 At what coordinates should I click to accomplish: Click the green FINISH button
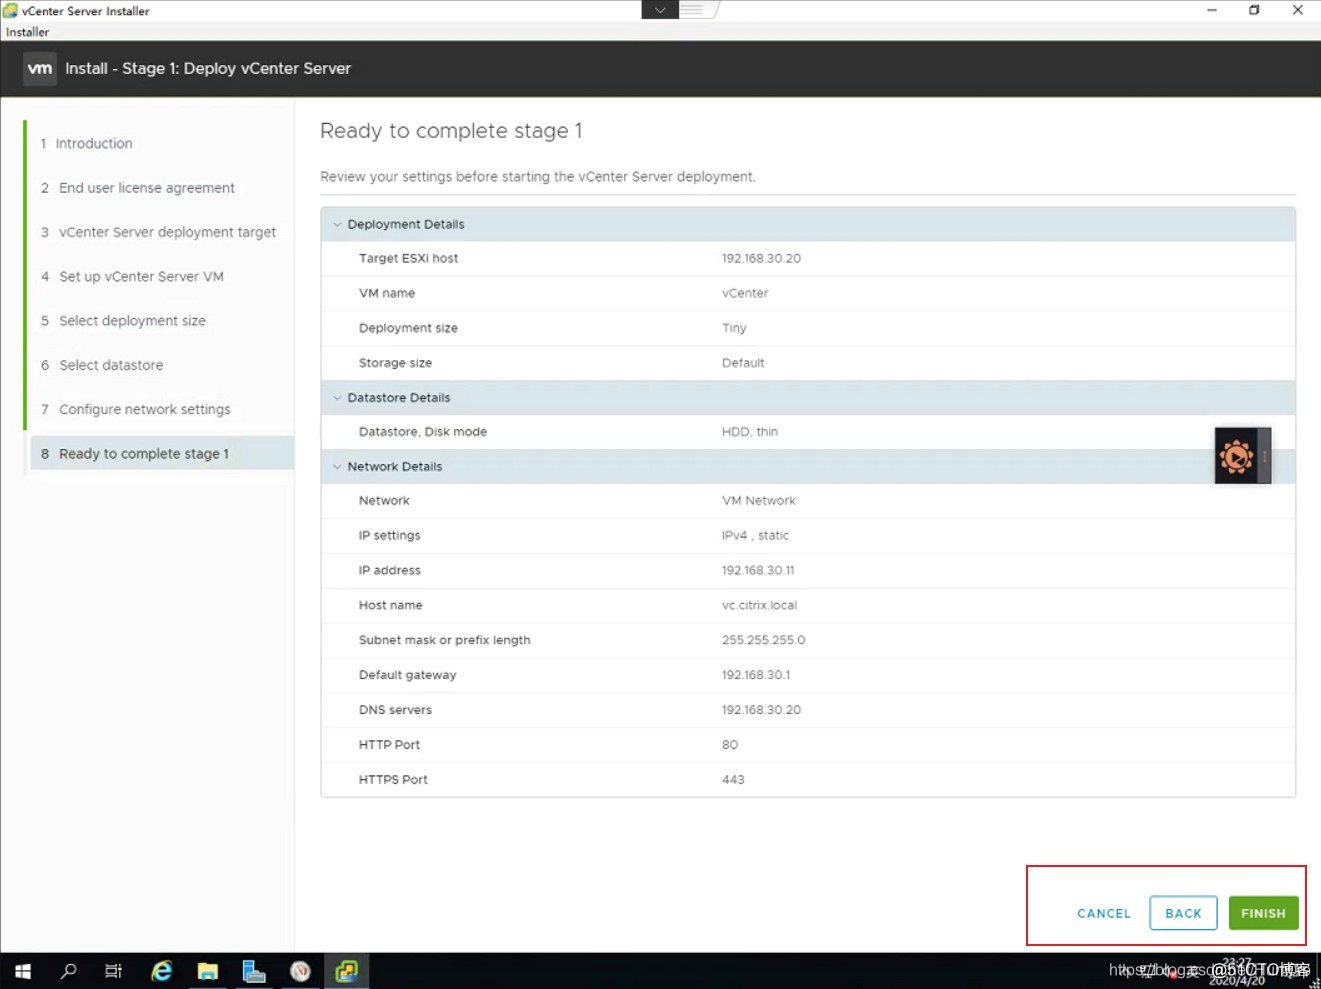tap(1263, 913)
